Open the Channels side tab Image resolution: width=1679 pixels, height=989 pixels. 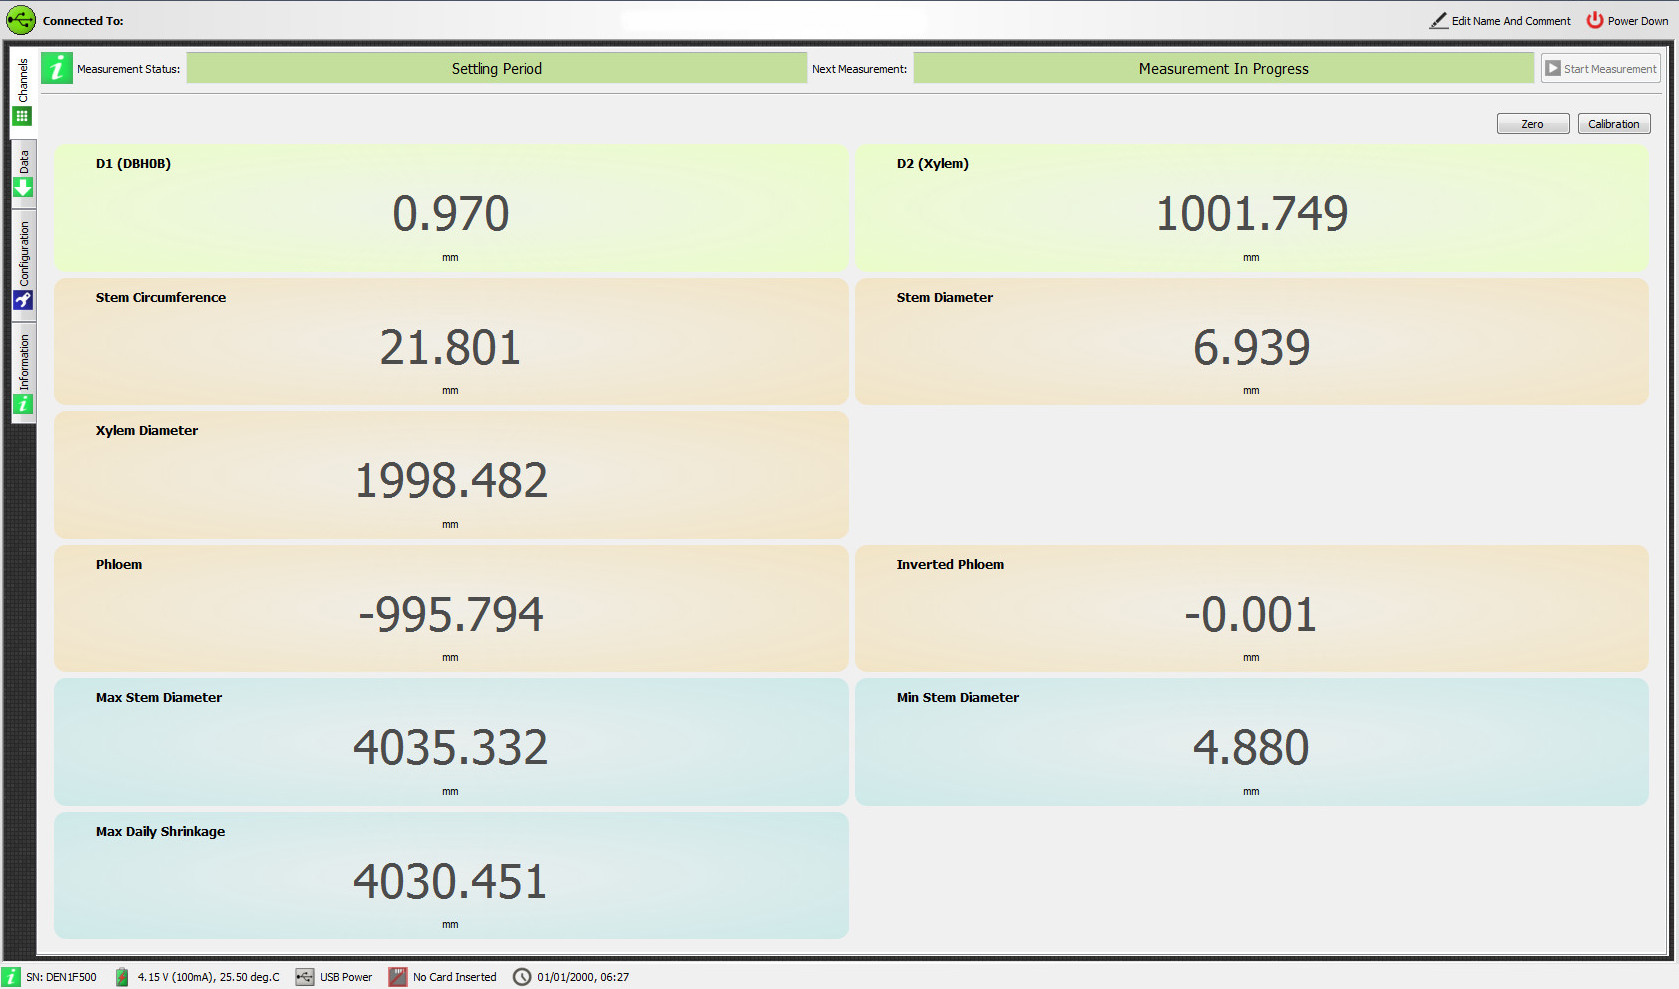23,90
